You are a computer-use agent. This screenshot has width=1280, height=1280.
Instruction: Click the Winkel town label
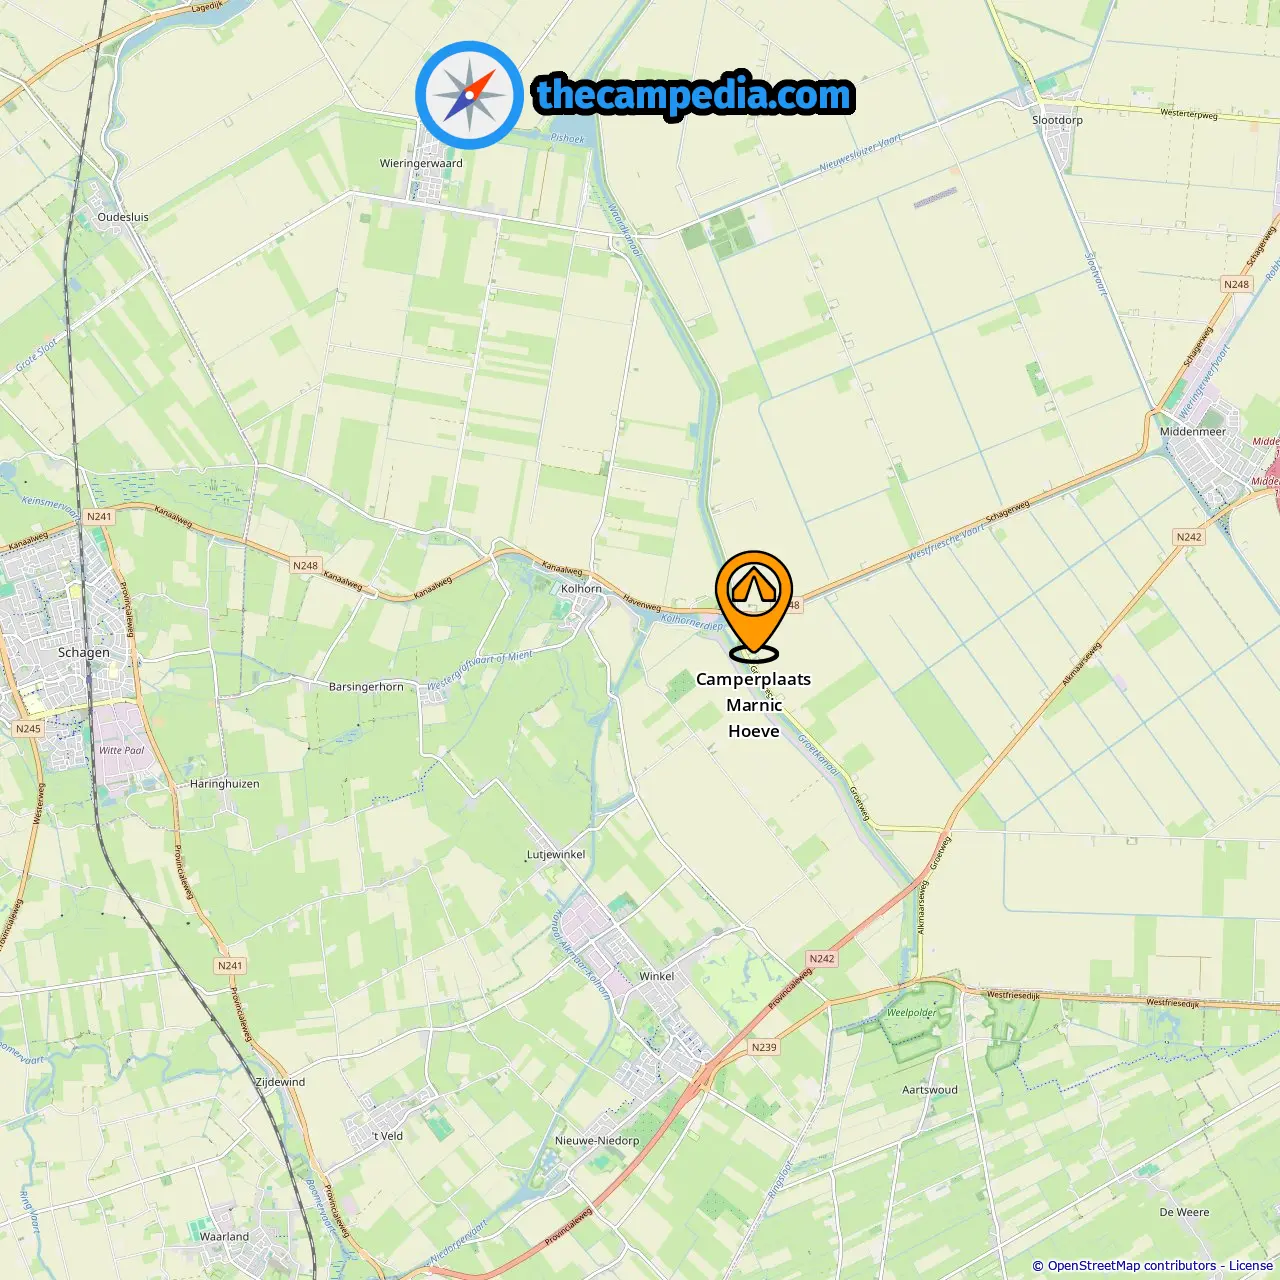[x=657, y=976]
